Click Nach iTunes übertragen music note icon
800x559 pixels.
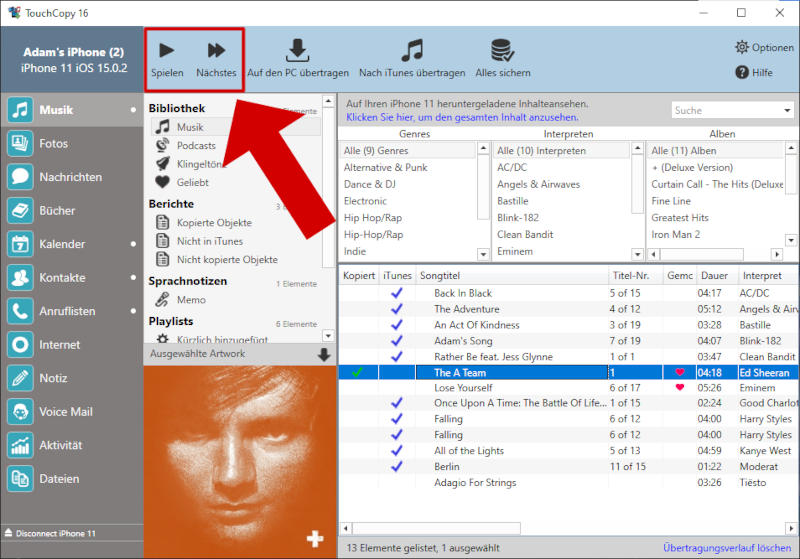pos(412,50)
